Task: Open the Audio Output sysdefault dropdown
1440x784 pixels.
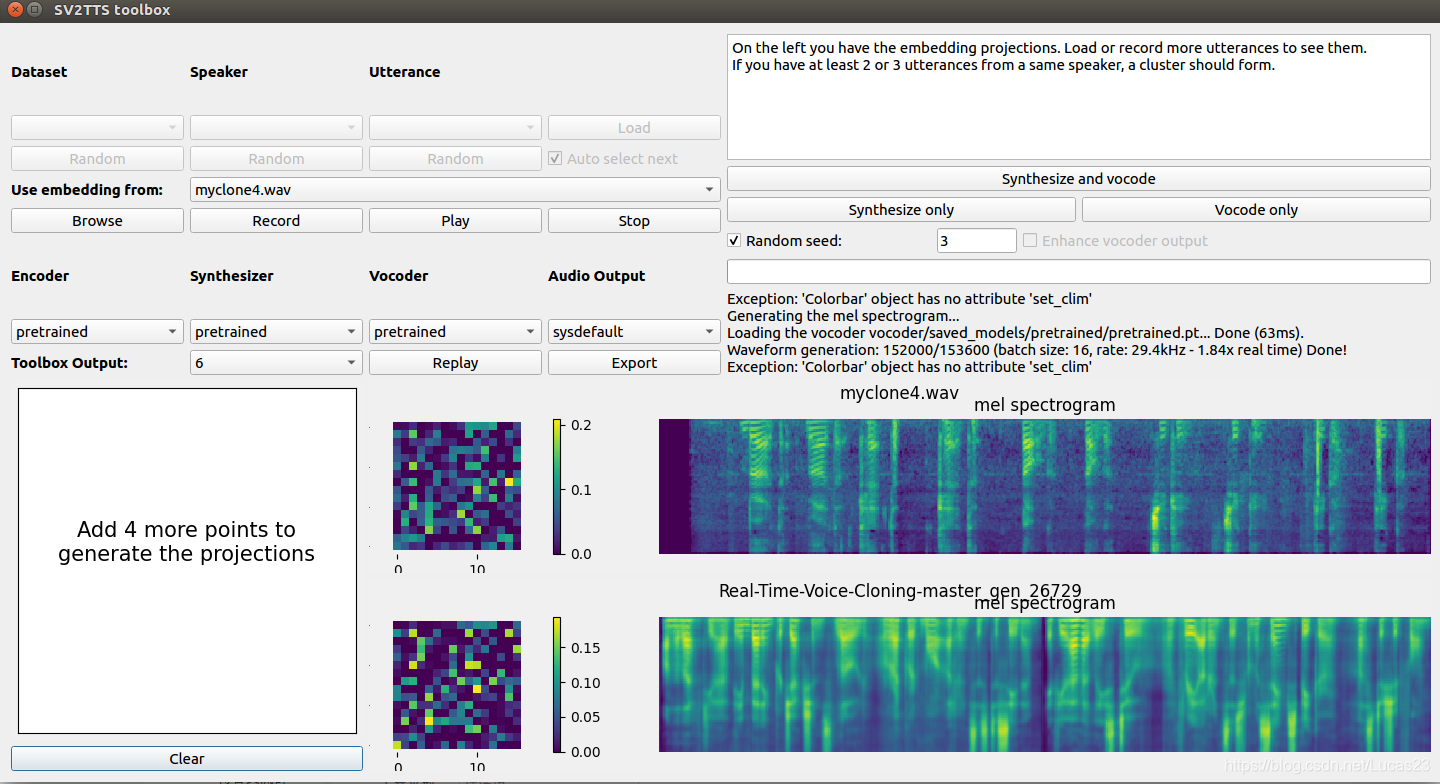Action: [633, 331]
